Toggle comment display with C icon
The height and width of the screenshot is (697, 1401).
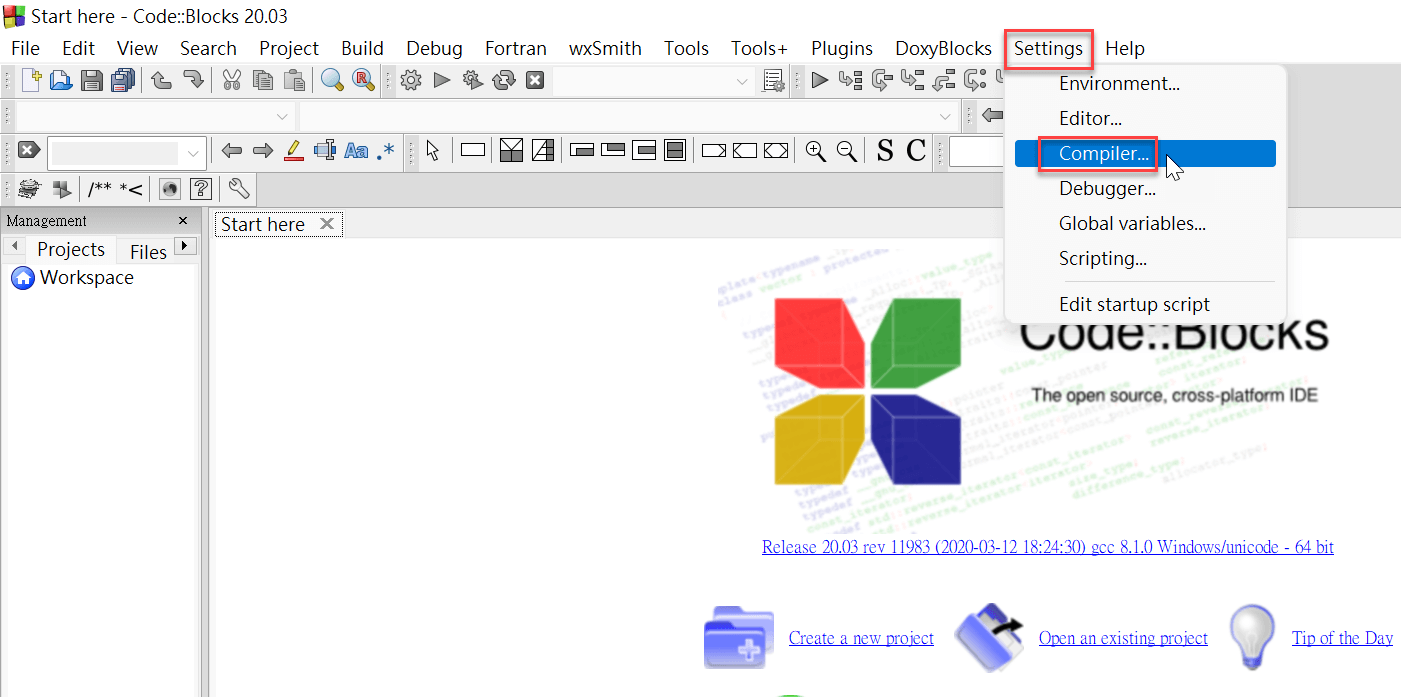[x=916, y=151]
